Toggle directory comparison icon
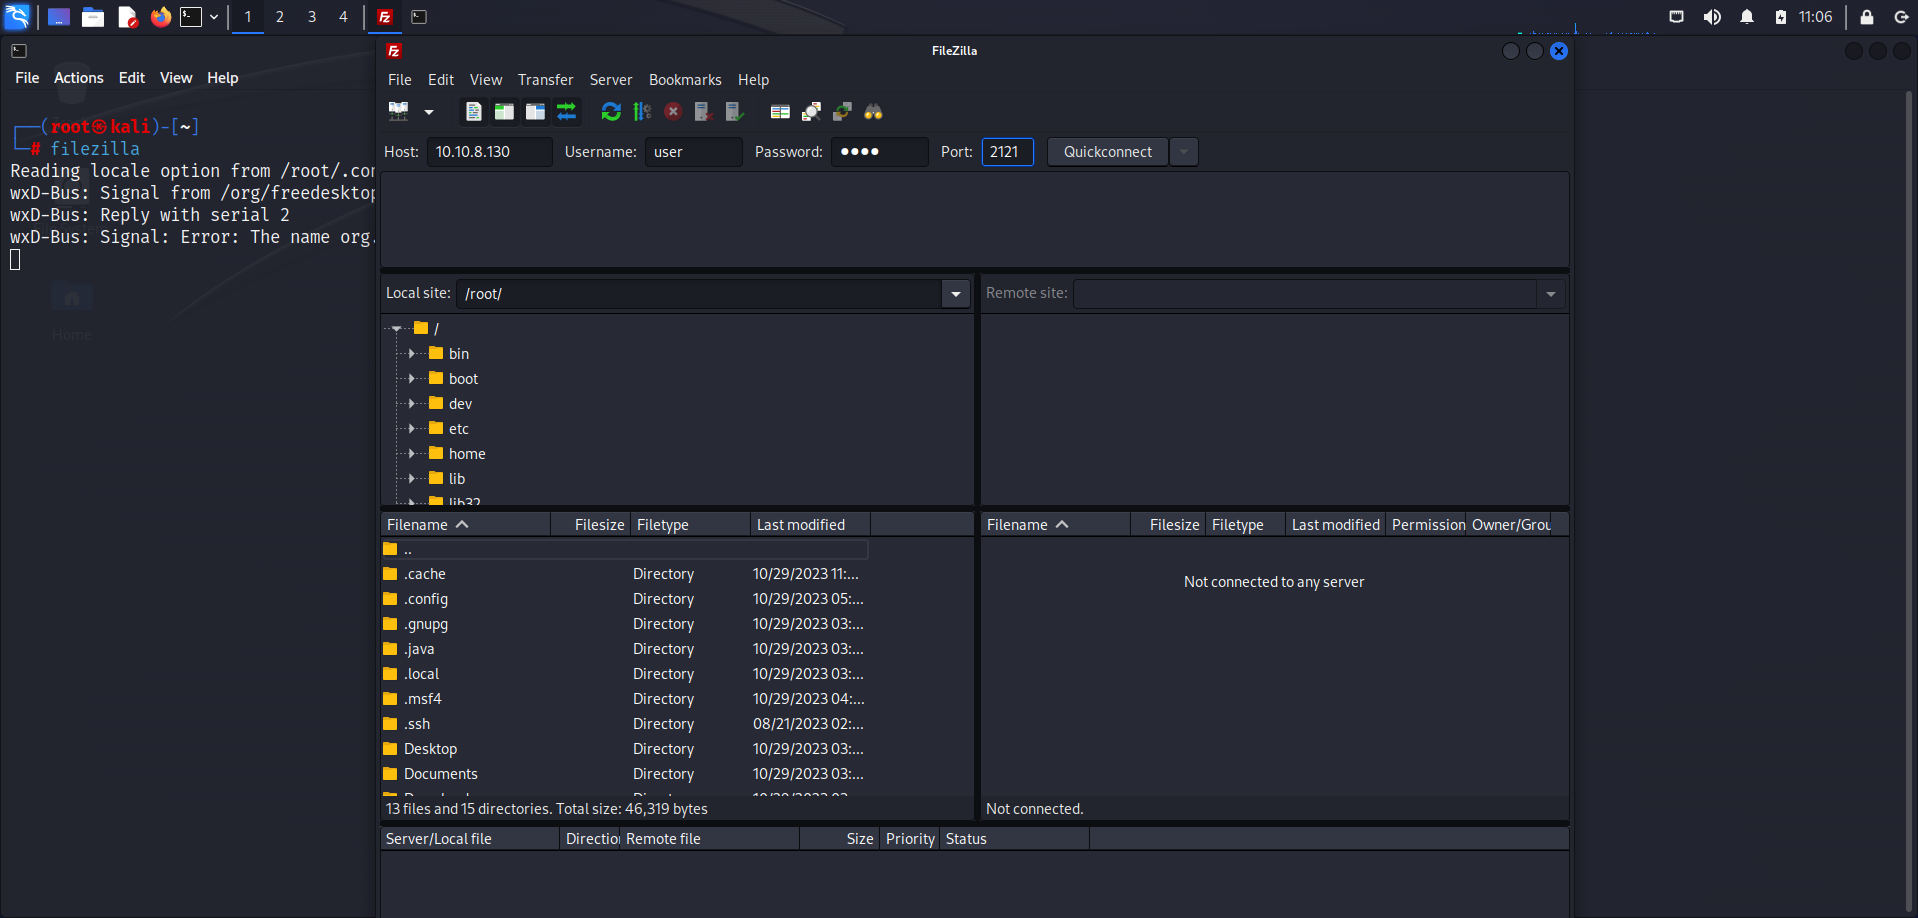 (x=811, y=112)
